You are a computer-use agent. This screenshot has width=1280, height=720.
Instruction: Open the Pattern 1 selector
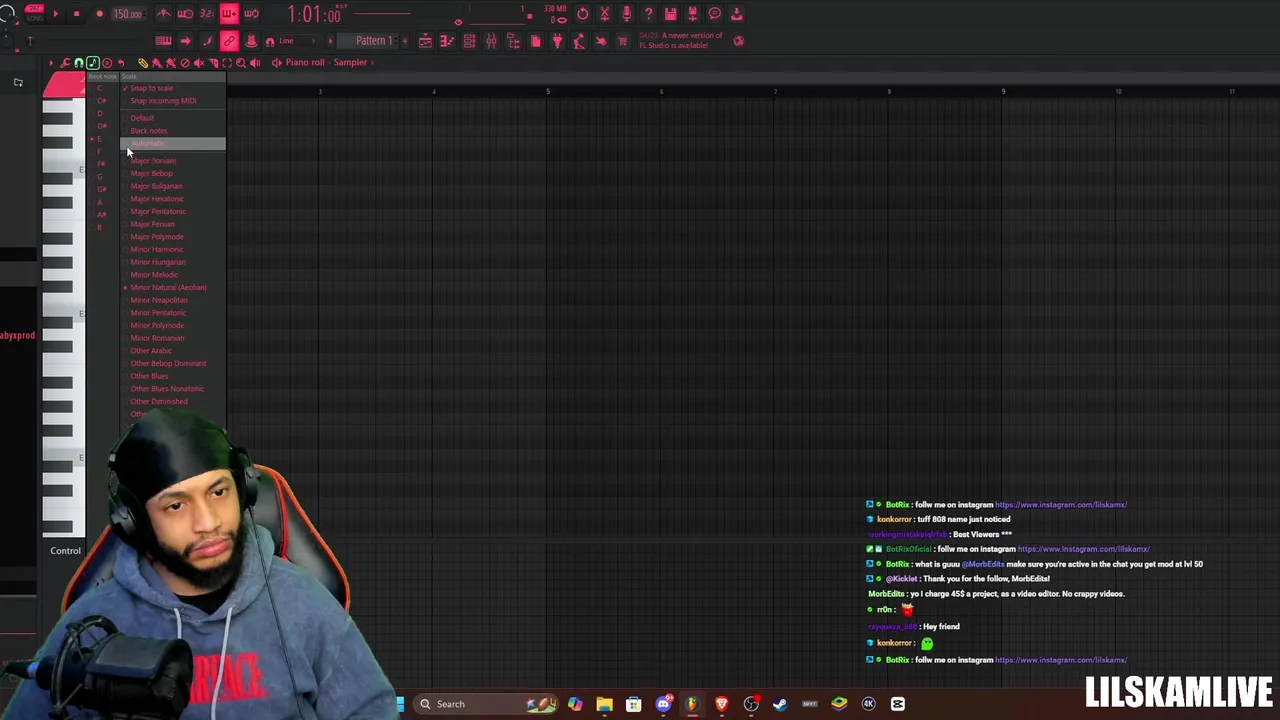[372, 41]
